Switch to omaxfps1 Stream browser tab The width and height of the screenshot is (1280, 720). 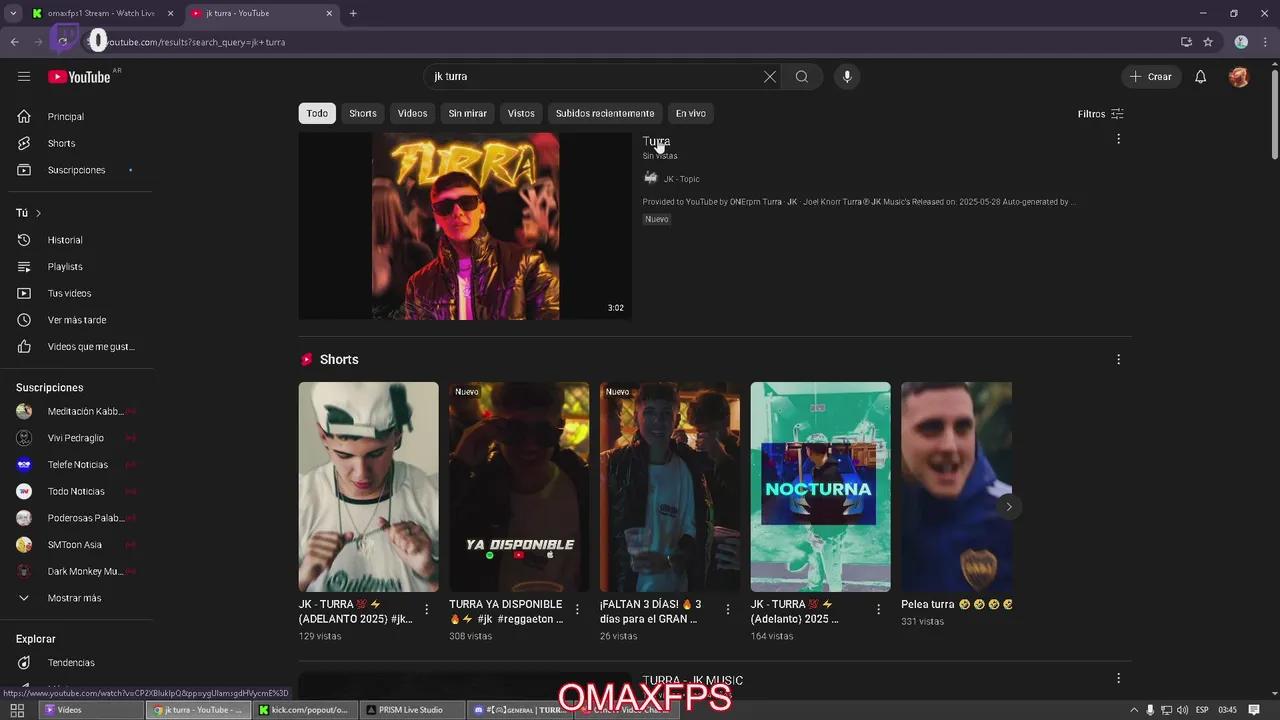101,13
